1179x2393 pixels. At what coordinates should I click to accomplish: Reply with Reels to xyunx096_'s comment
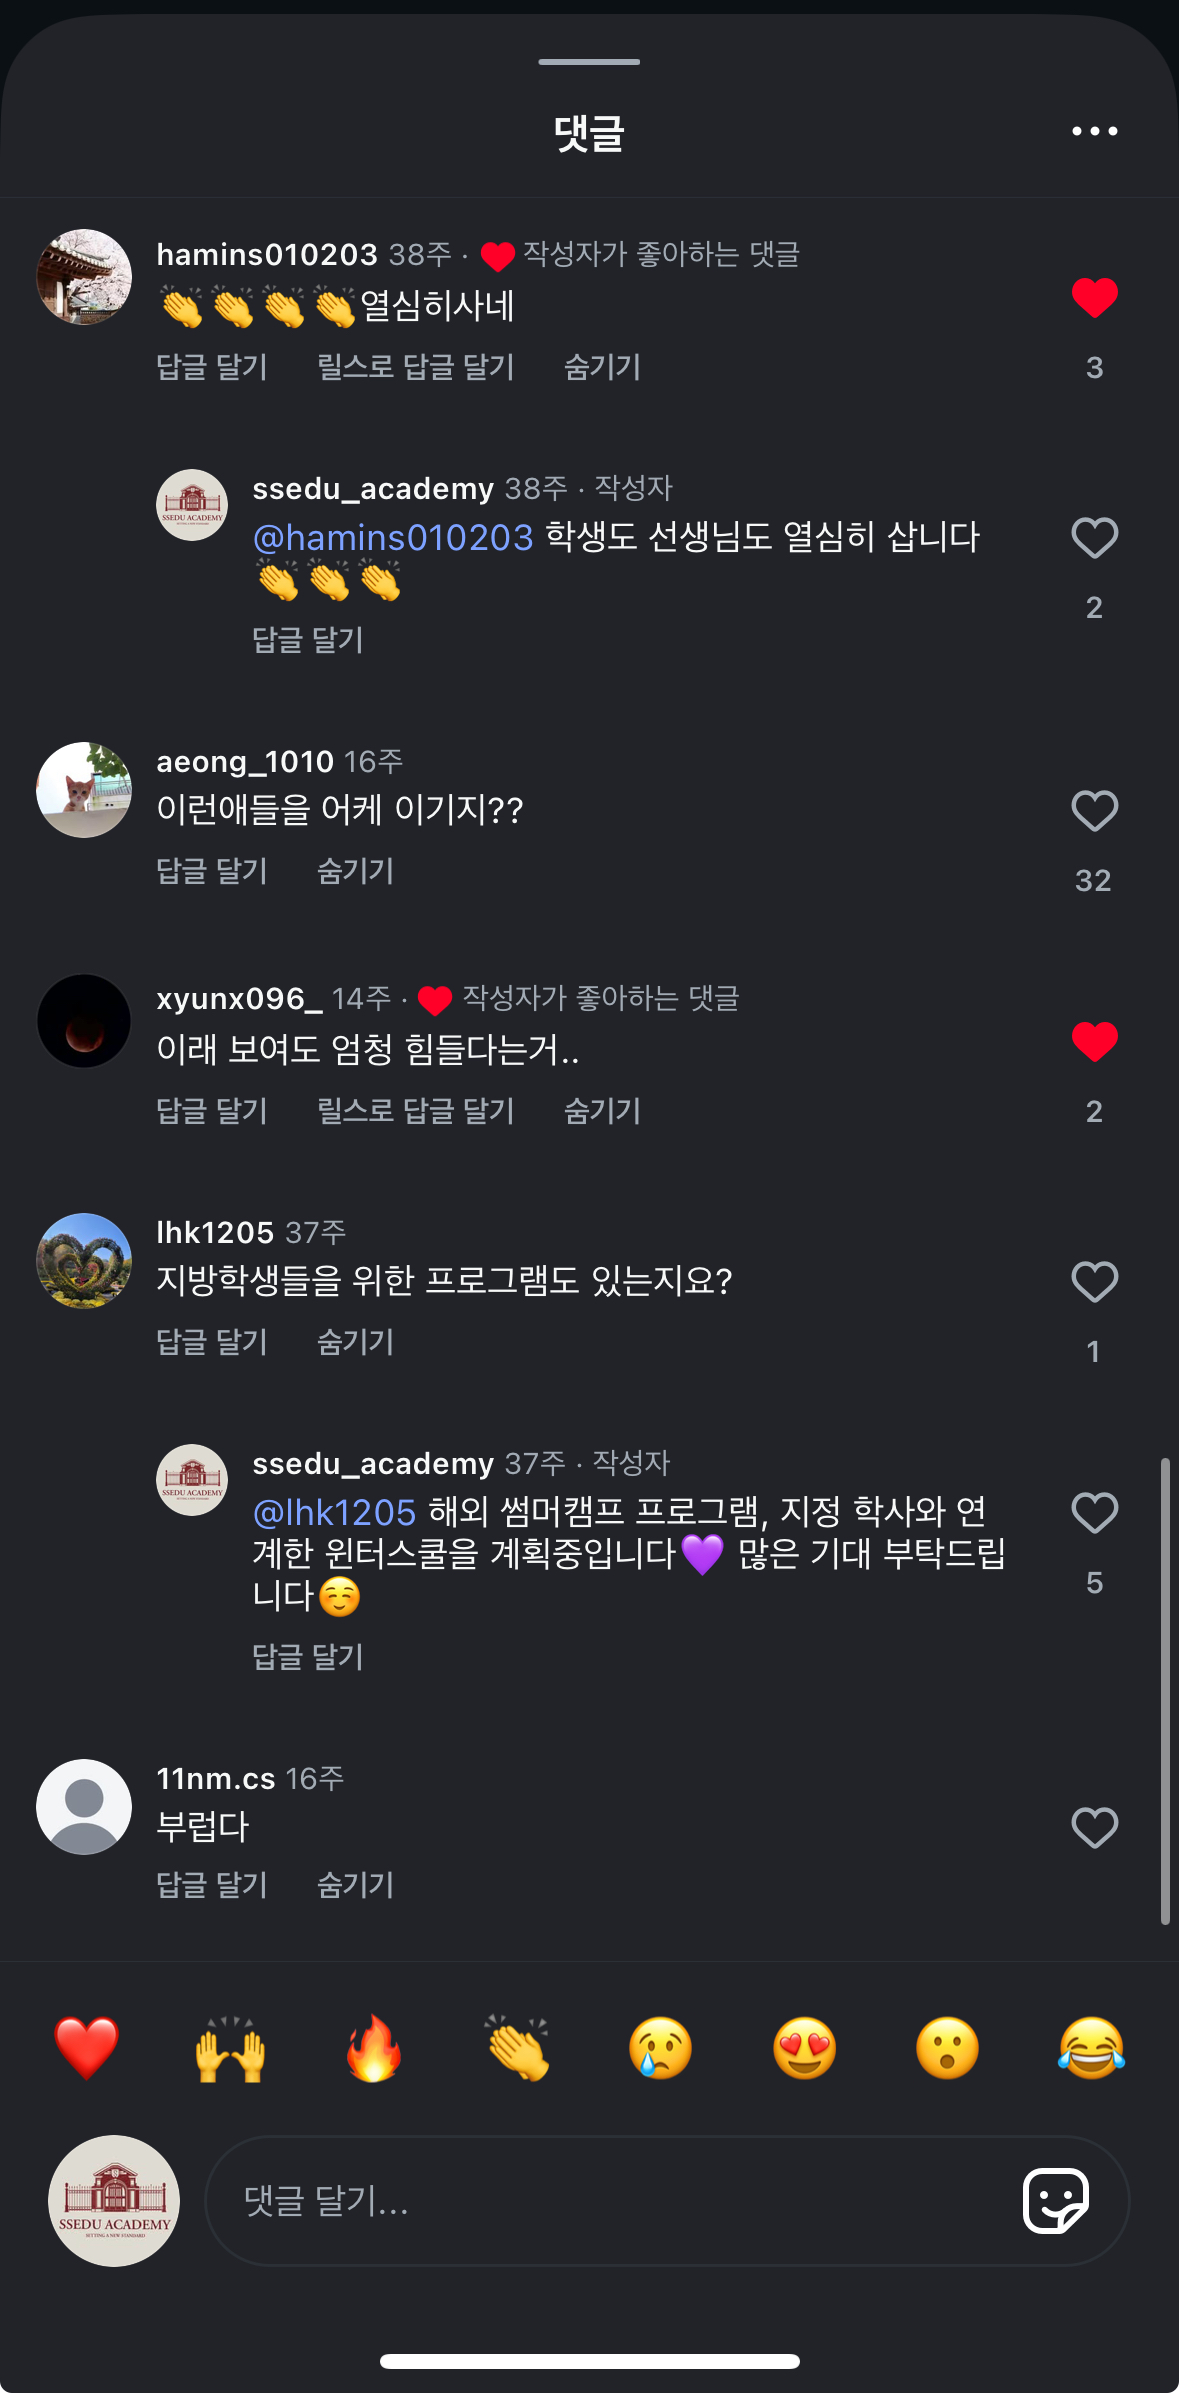[415, 1111]
